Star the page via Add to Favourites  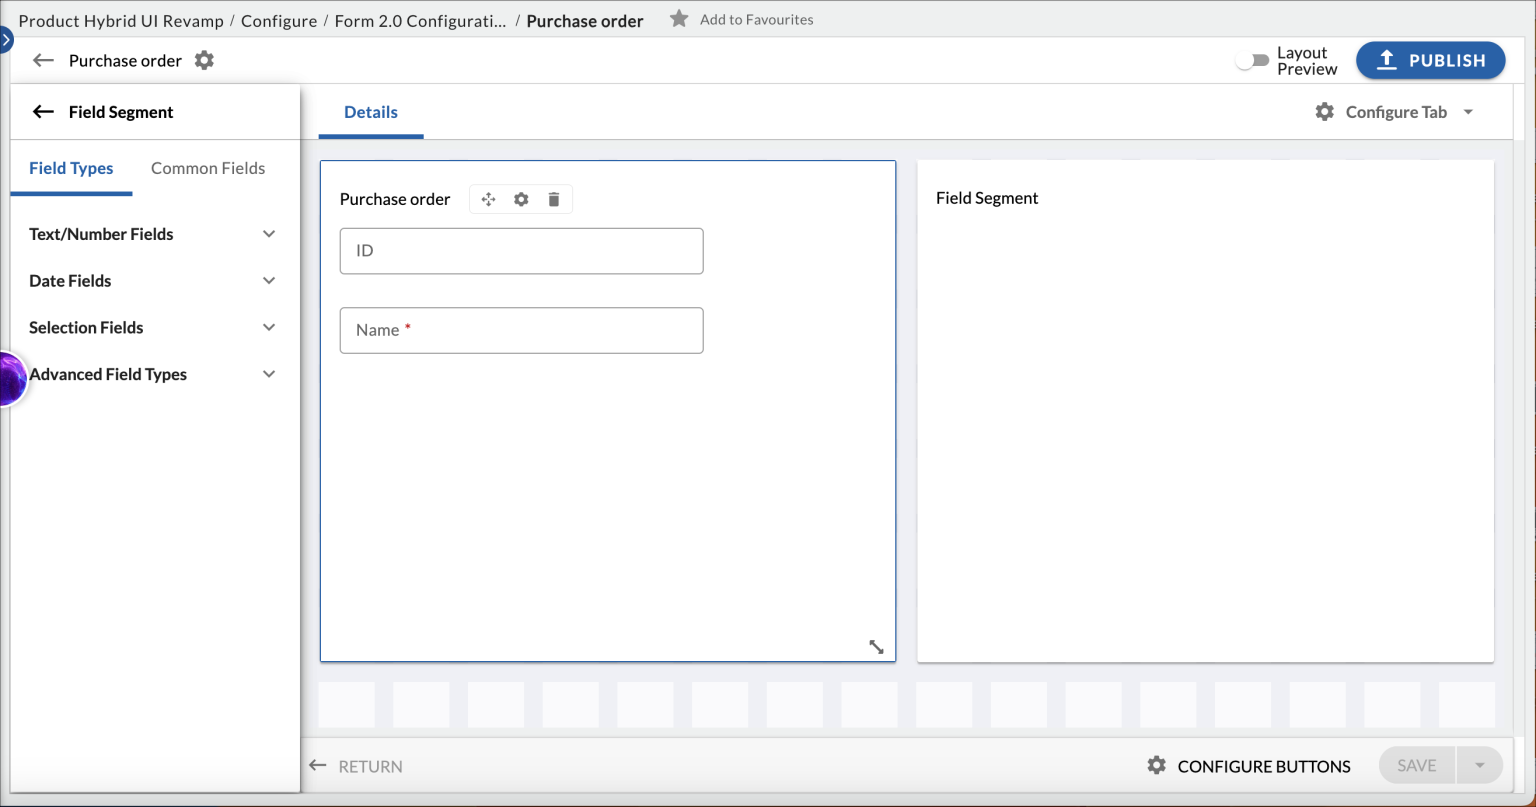click(x=679, y=19)
